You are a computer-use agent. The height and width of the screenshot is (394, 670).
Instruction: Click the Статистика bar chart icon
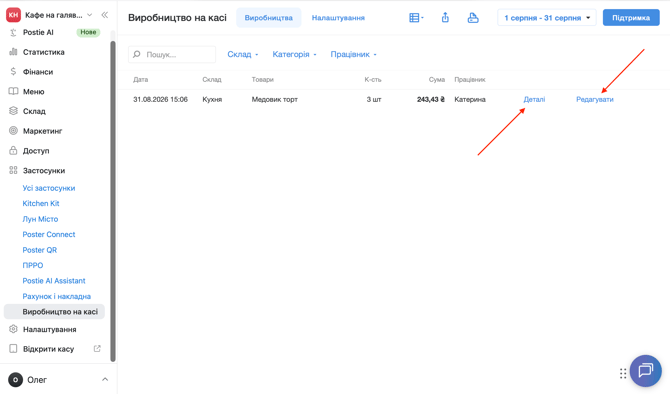pos(13,52)
